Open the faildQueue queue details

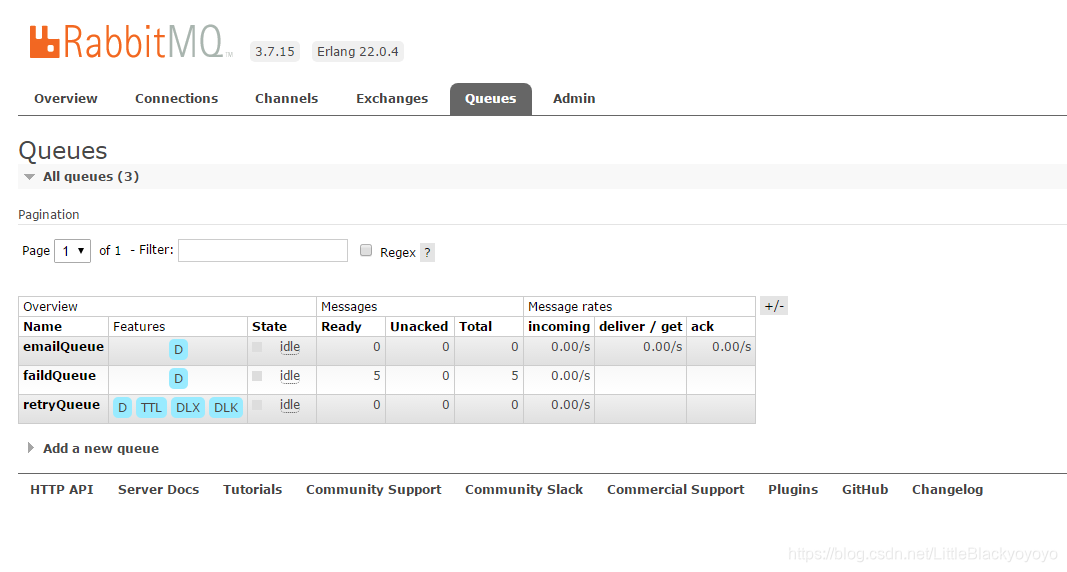[59, 376]
